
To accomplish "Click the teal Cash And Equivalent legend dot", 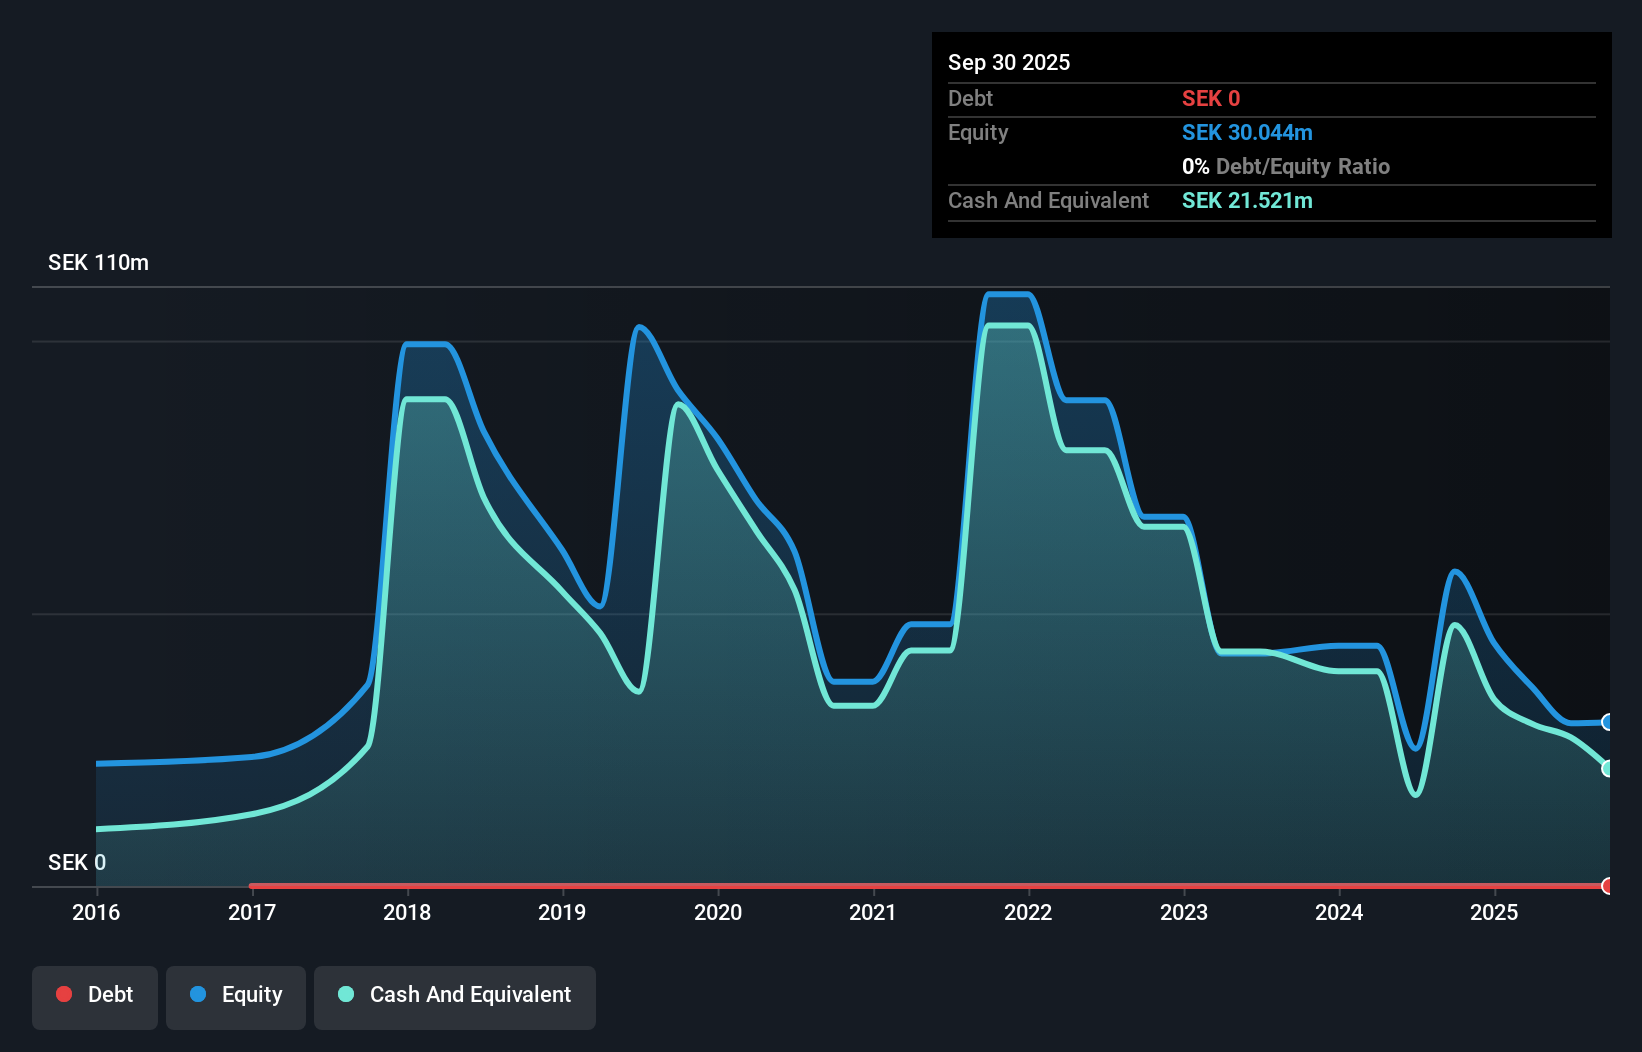I will (345, 995).
